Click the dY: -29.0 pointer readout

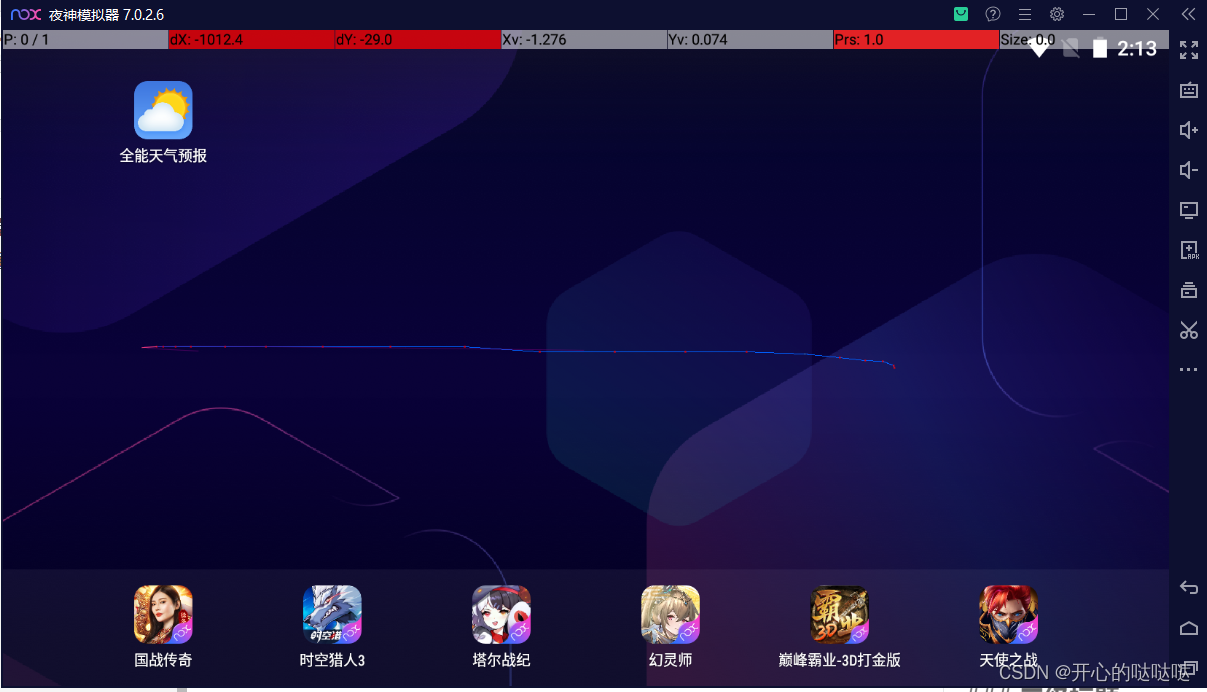coord(417,40)
